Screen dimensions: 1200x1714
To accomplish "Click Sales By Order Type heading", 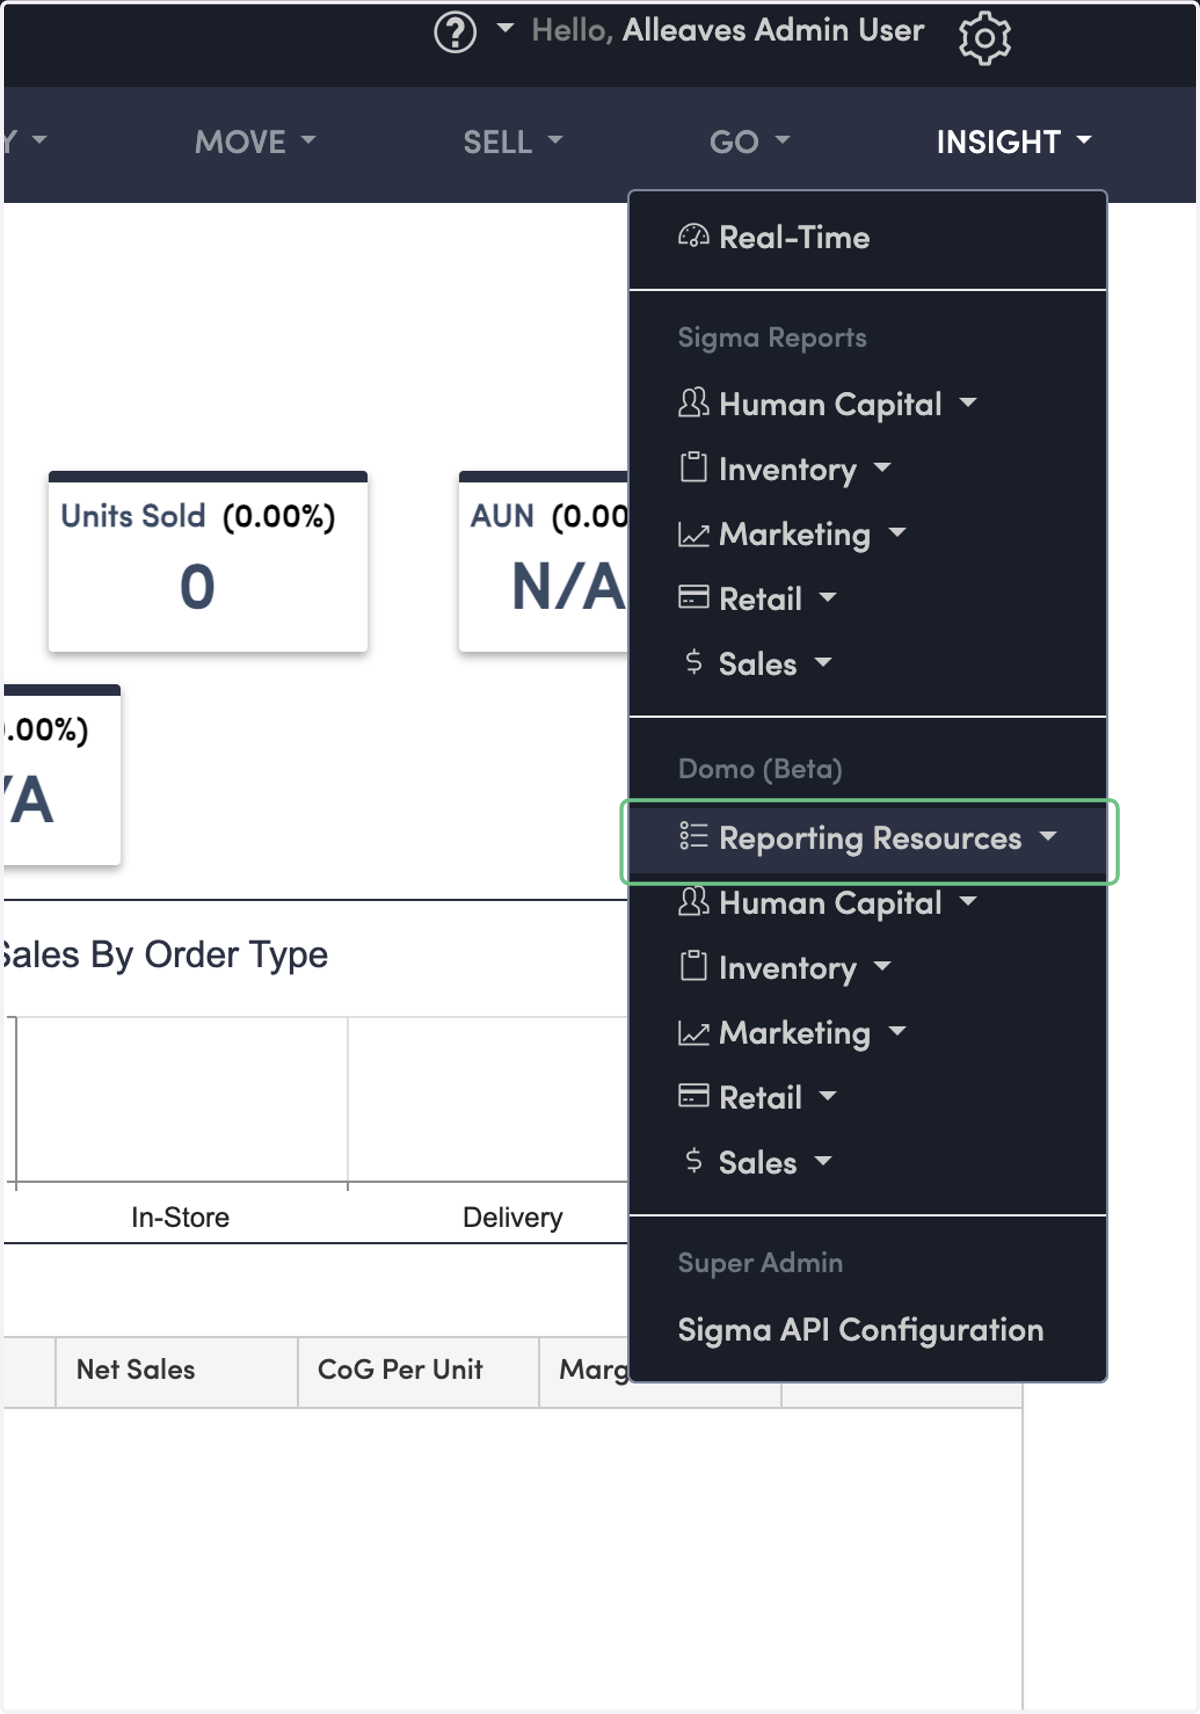I will click(164, 955).
